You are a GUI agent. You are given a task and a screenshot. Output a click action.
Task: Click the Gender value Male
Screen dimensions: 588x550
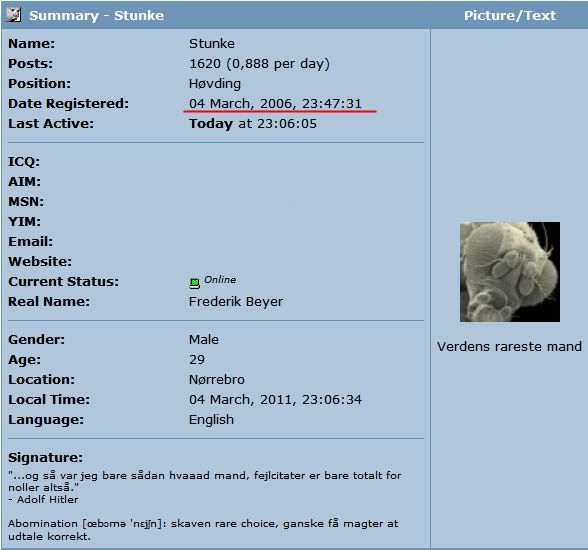pyautogui.click(x=204, y=340)
